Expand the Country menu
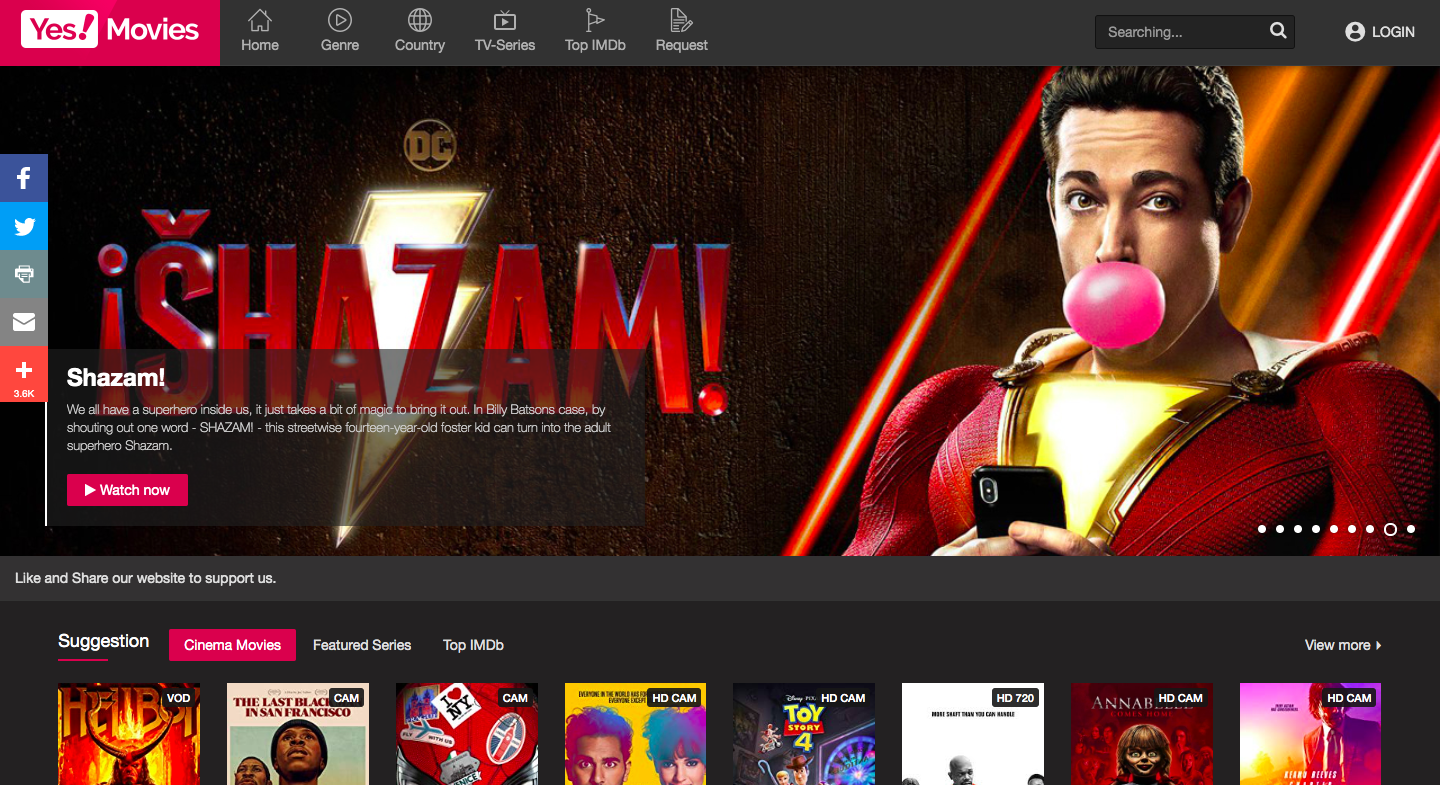The width and height of the screenshot is (1440, 785). pyautogui.click(x=420, y=31)
